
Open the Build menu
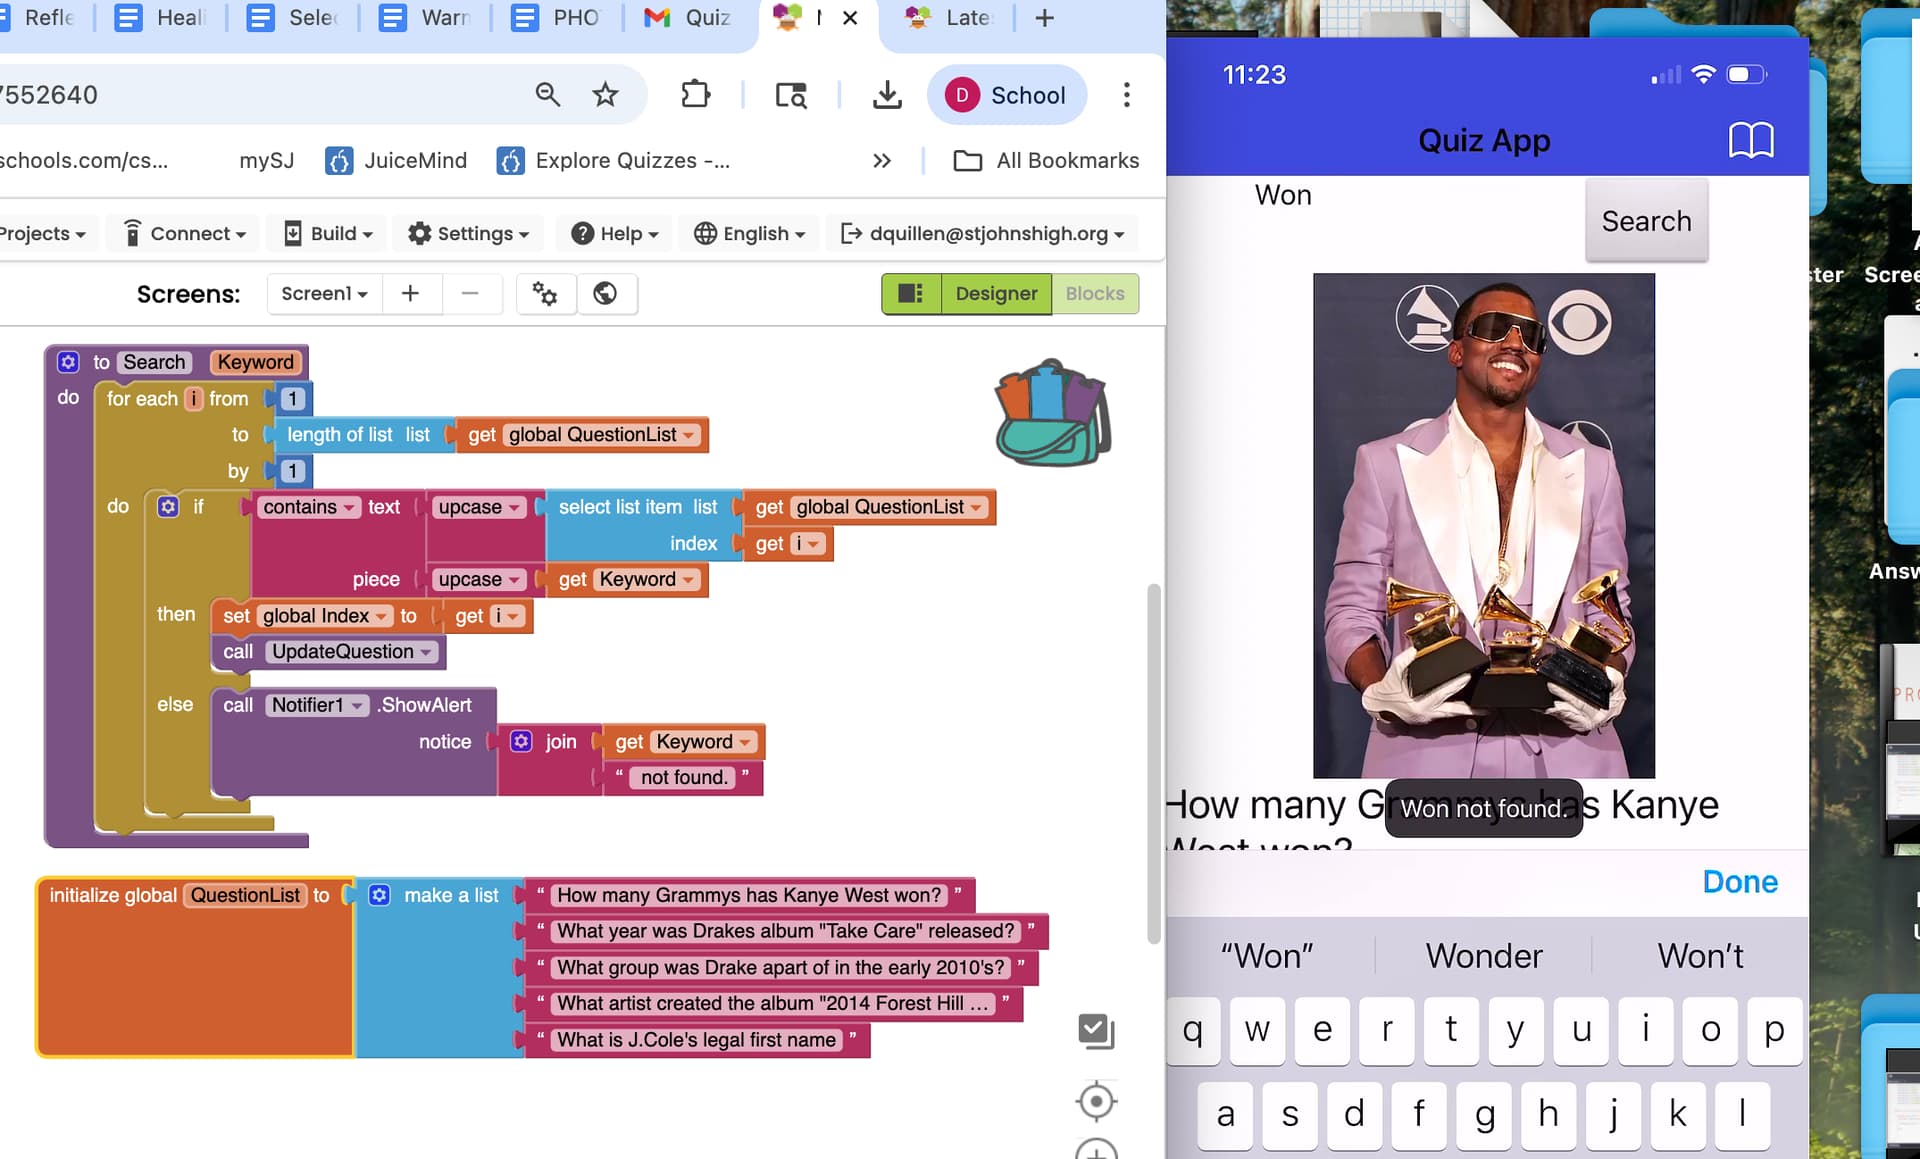pos(328,233)
